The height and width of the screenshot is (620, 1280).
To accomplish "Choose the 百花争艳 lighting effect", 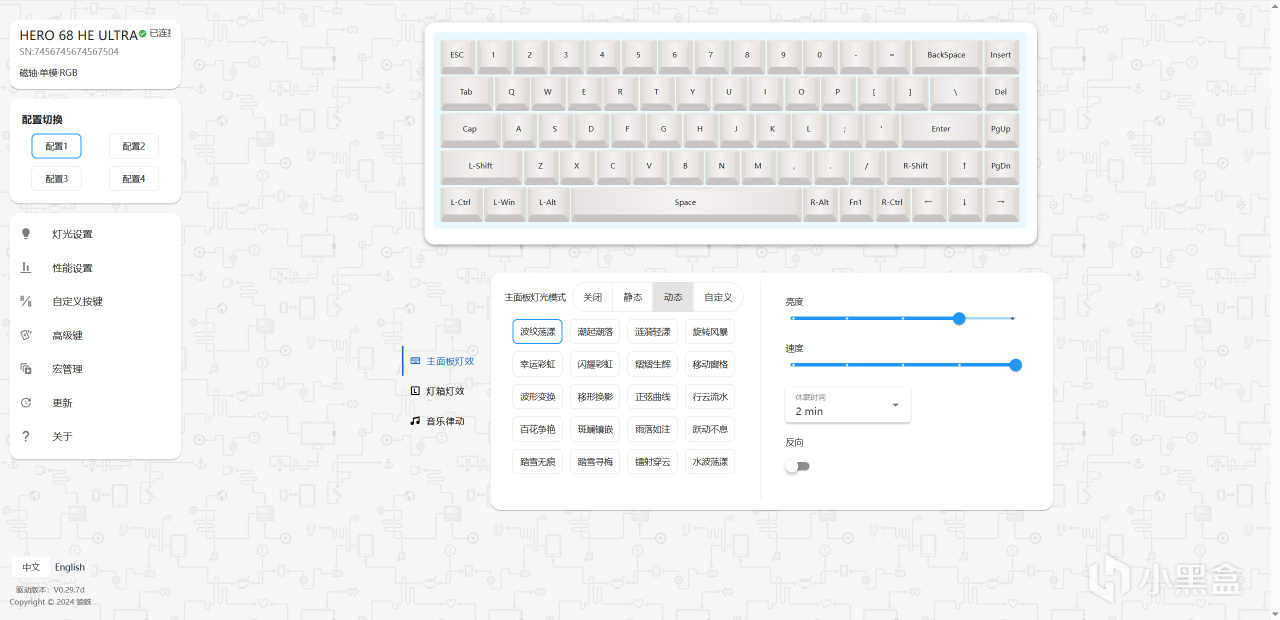I will point(538,429).
